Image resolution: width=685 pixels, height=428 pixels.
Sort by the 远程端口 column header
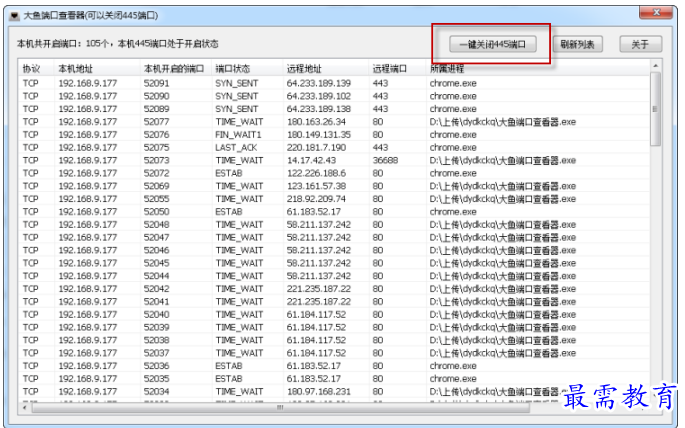coord(389,69)
